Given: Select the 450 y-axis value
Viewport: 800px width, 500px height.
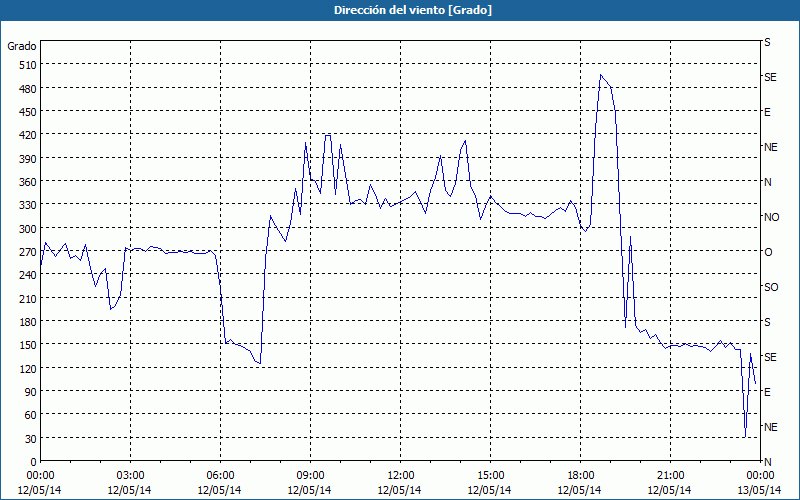Looking at the screenshot, I should [x=29, y=112].
